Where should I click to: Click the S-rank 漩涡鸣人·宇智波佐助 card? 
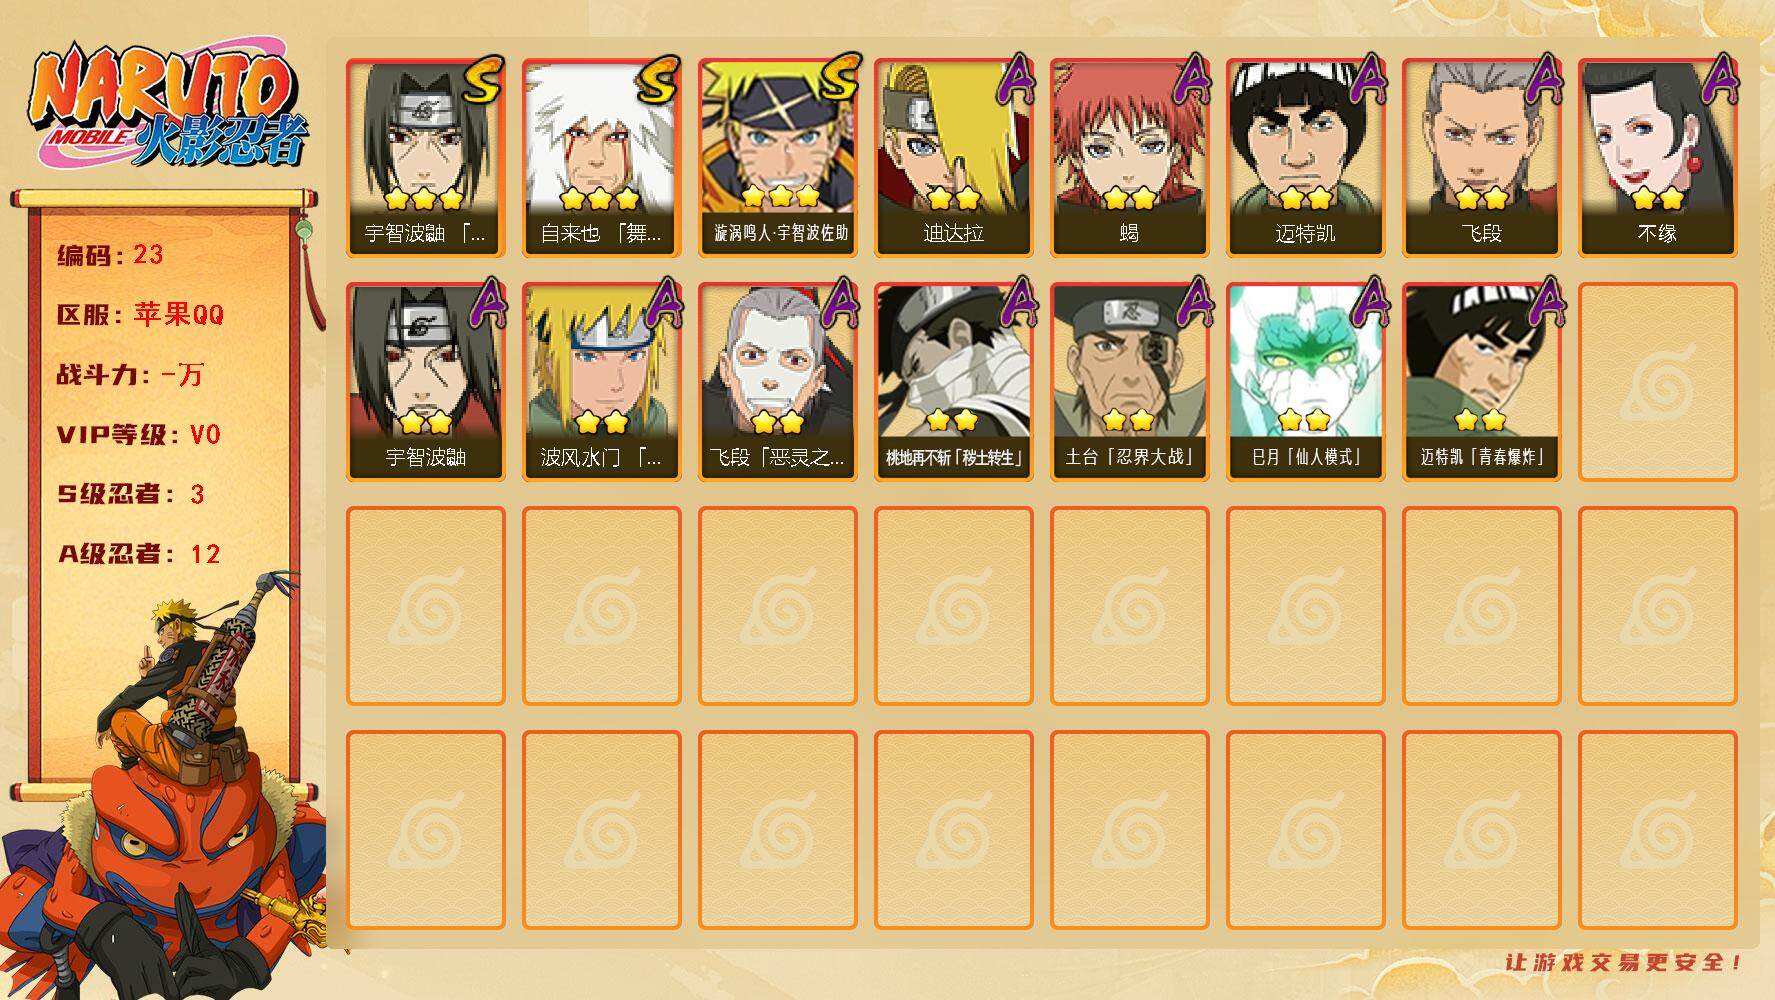pyautogui.click(x=777, y=158)
